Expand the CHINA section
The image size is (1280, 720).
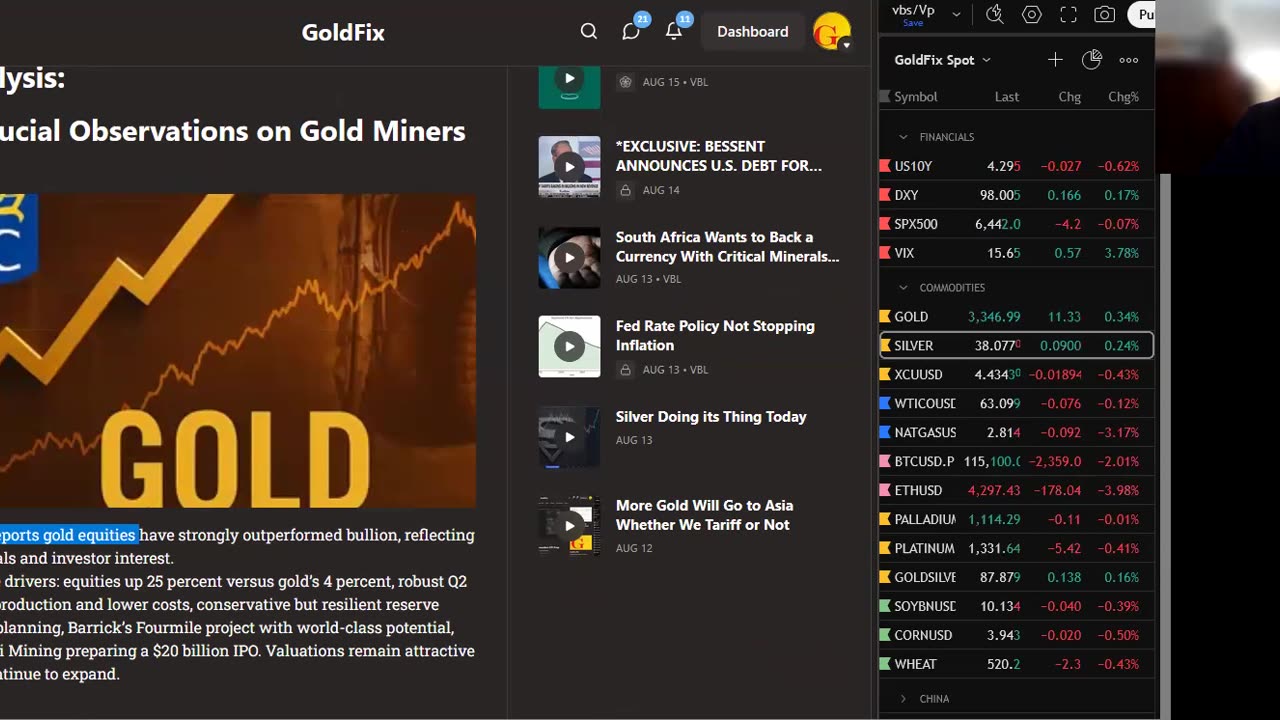(x=903, y=699)
